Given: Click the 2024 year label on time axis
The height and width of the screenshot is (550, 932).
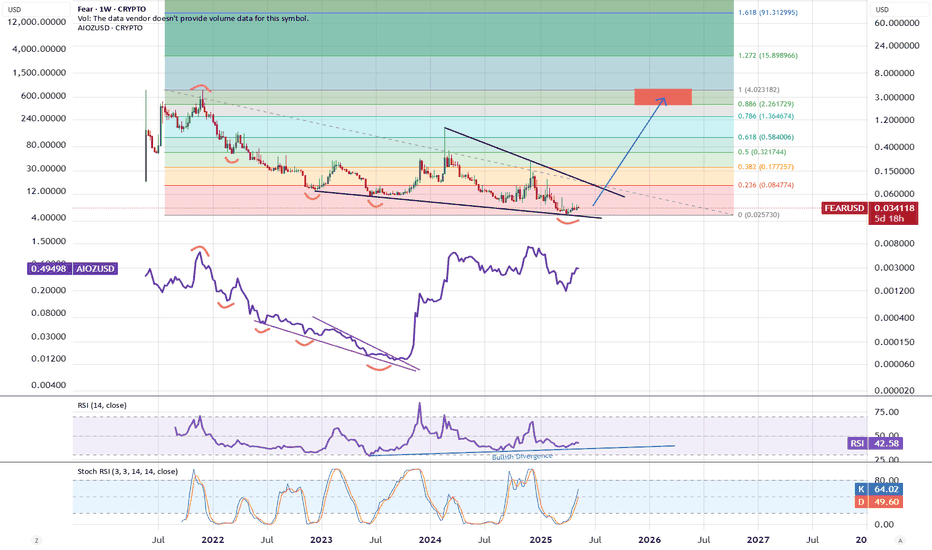Looking at the screenshot, I should coord(430,540).
